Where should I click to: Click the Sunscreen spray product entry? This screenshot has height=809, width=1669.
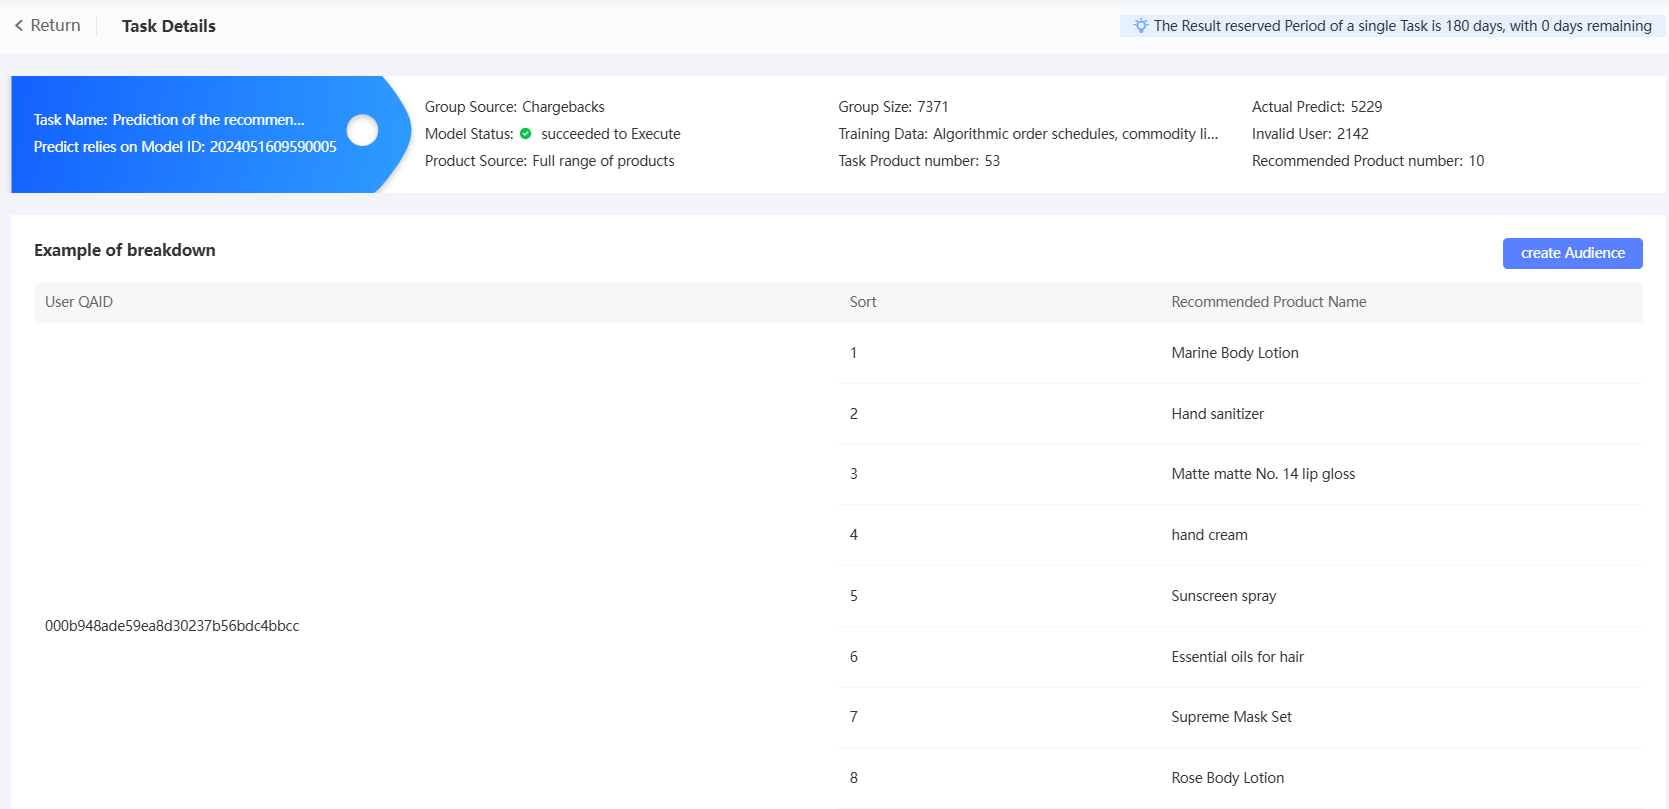coord(1224,596)
